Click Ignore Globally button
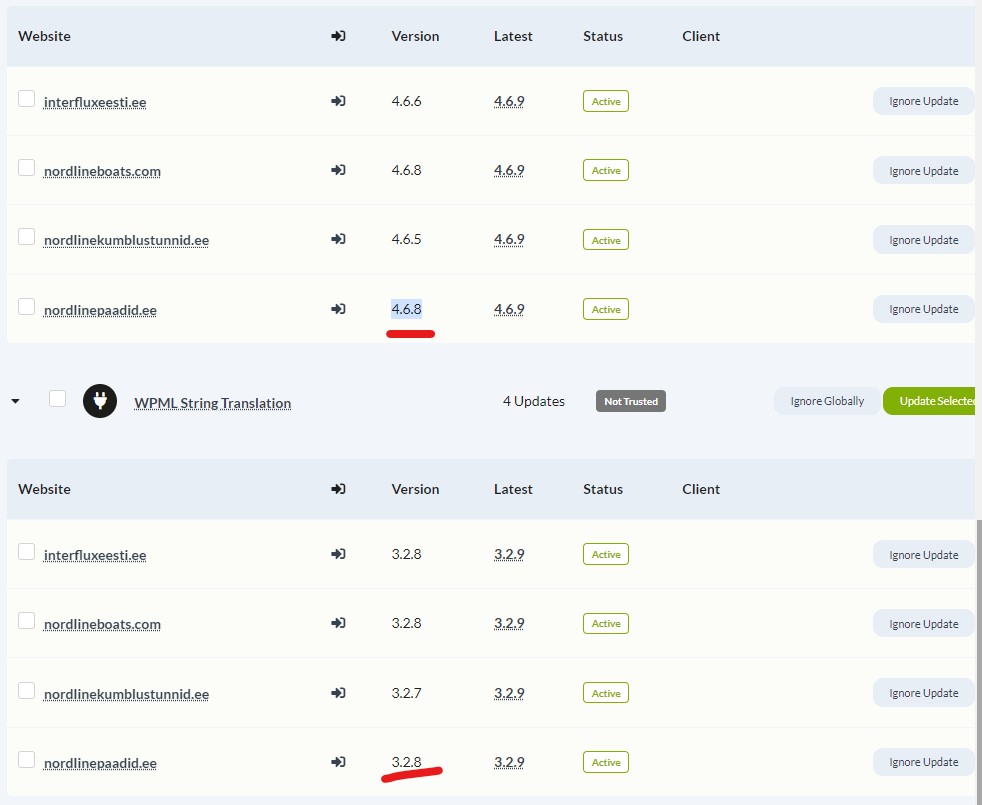Viewport: 982px width, 805px height. click(x=827, y=401)
